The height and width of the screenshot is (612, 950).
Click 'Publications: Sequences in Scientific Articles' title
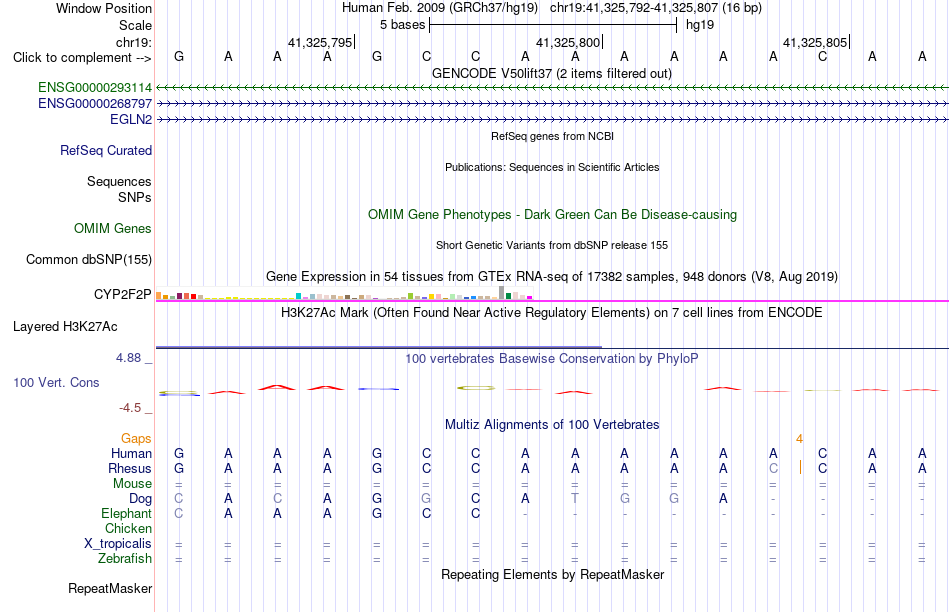(x=552, y=167)
